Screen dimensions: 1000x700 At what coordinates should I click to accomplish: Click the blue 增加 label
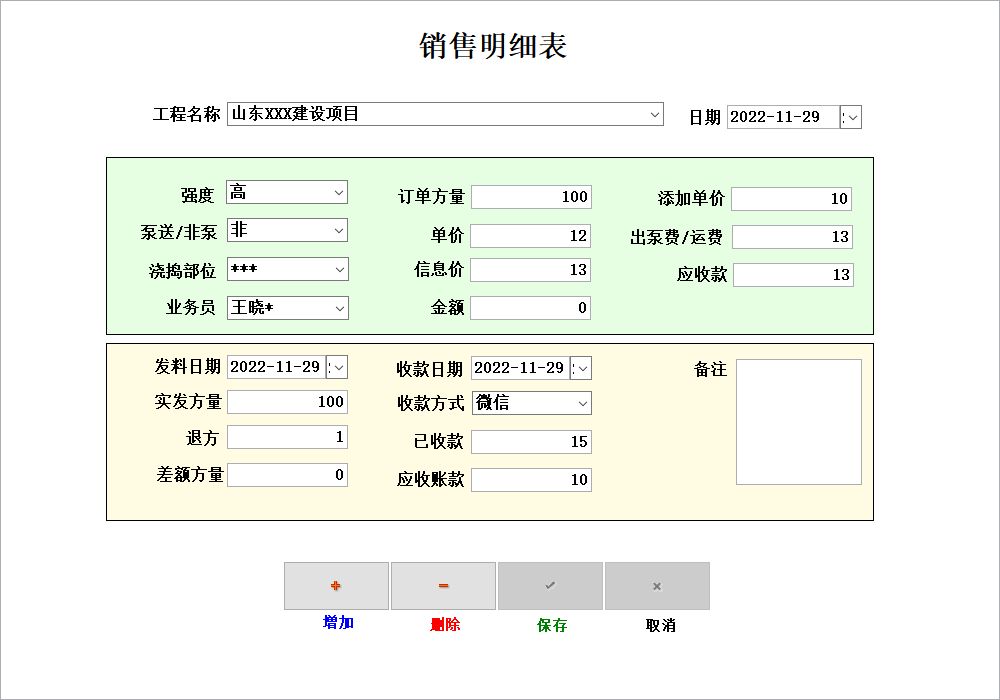point(338,622)
